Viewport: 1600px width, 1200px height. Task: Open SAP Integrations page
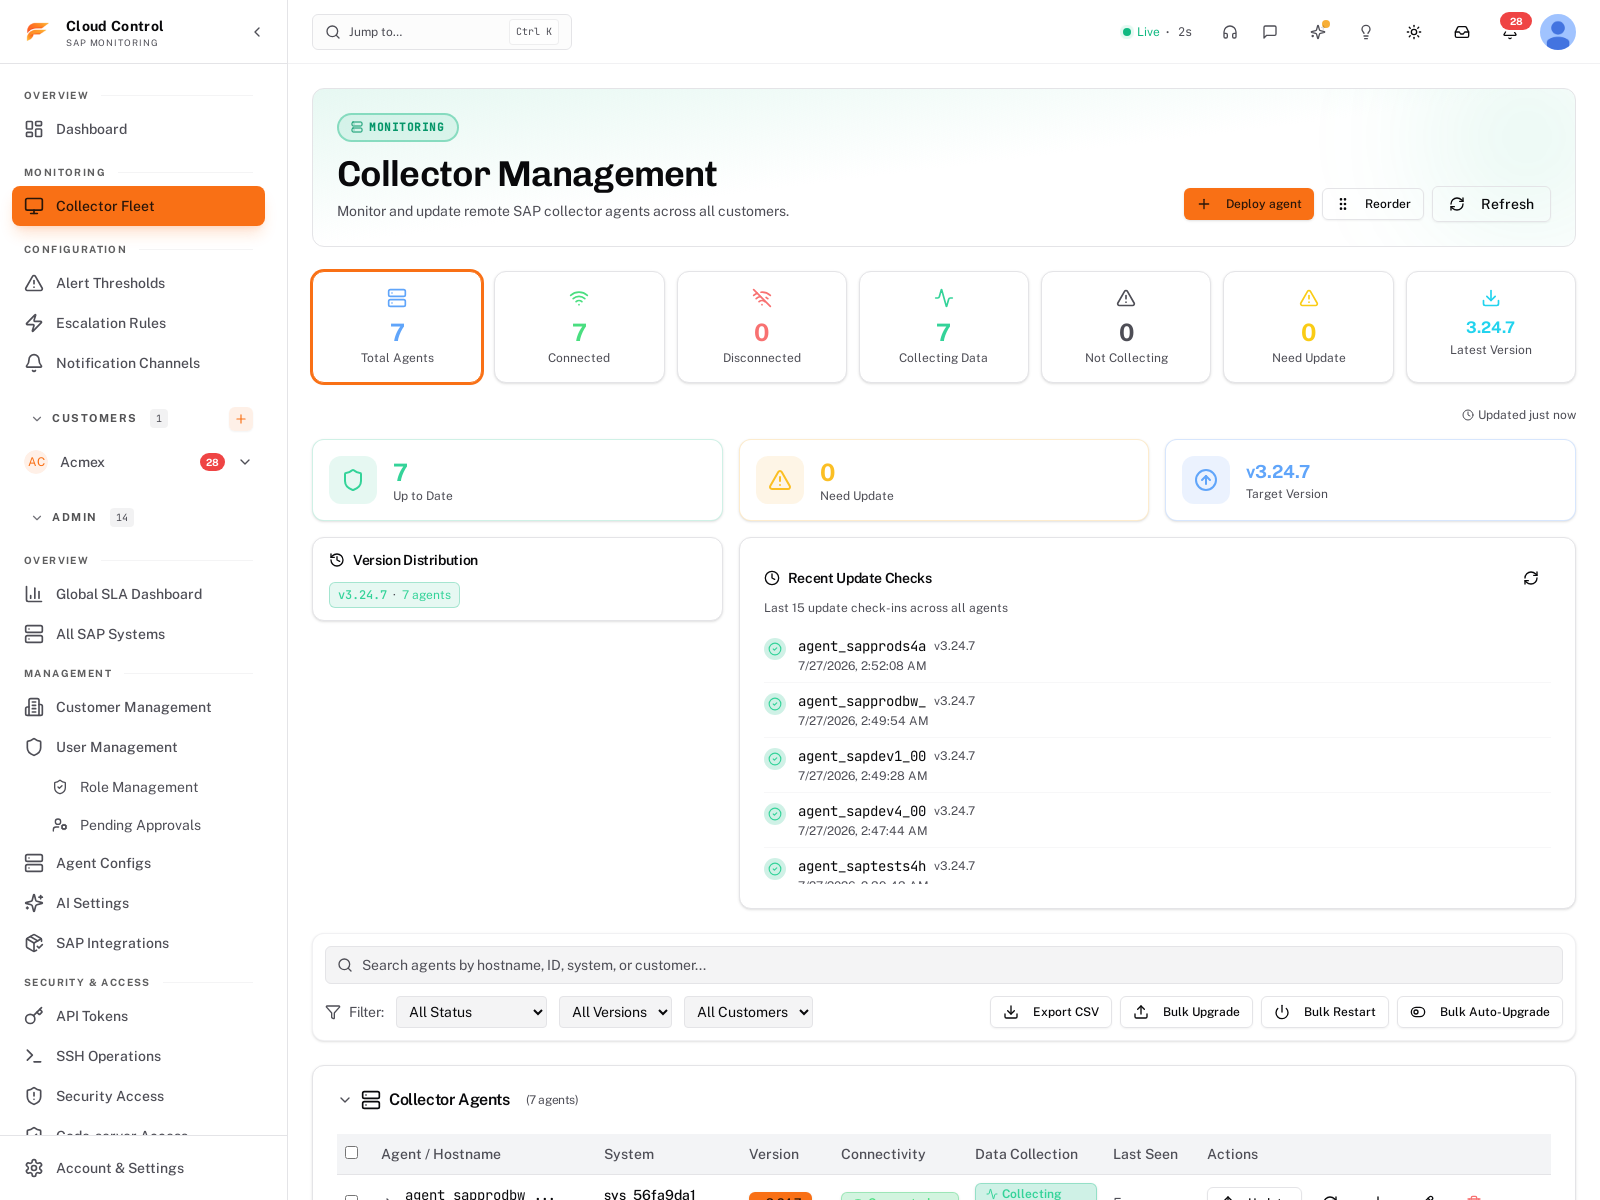(x=138, y=943)
